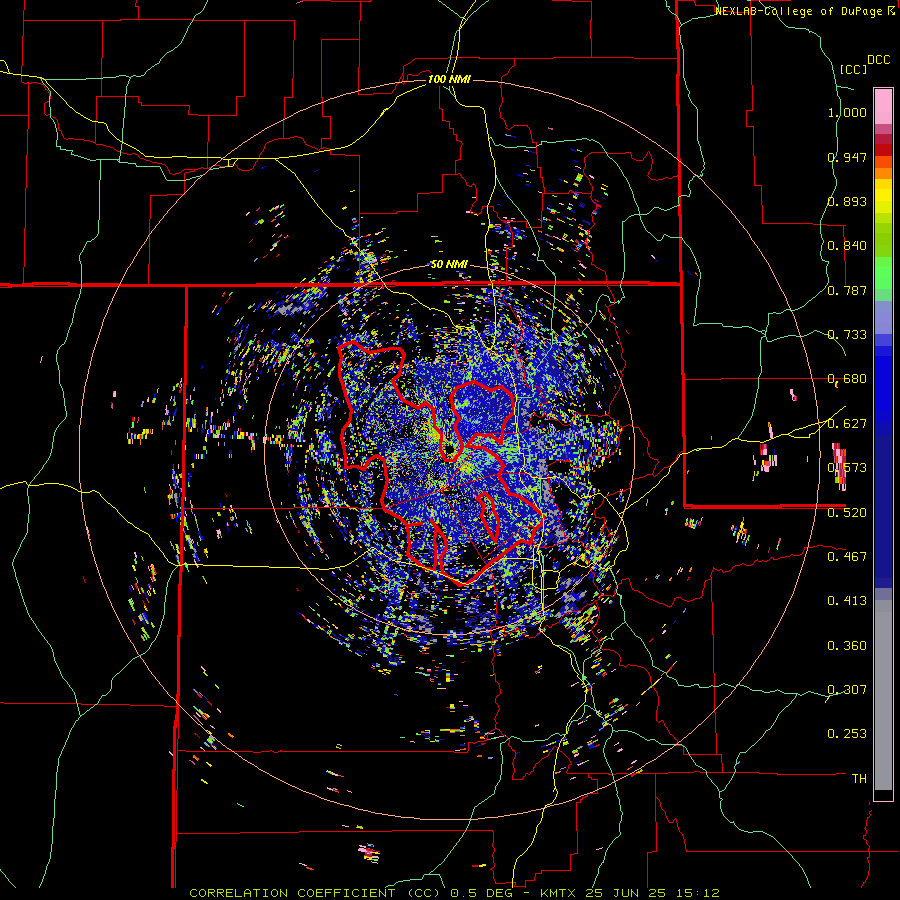Image resolution: width=900 pixels, height=900 pixels.
Task: Click the 25 JUN 25 15:12 timestamp
Action: [652, 893]
